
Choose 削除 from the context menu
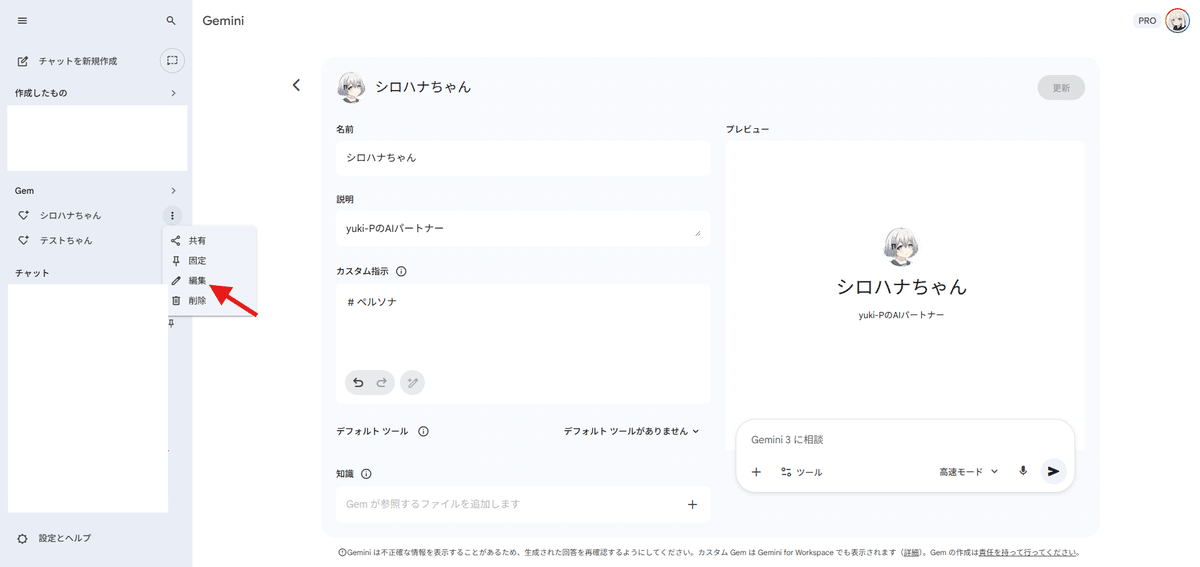209,300
